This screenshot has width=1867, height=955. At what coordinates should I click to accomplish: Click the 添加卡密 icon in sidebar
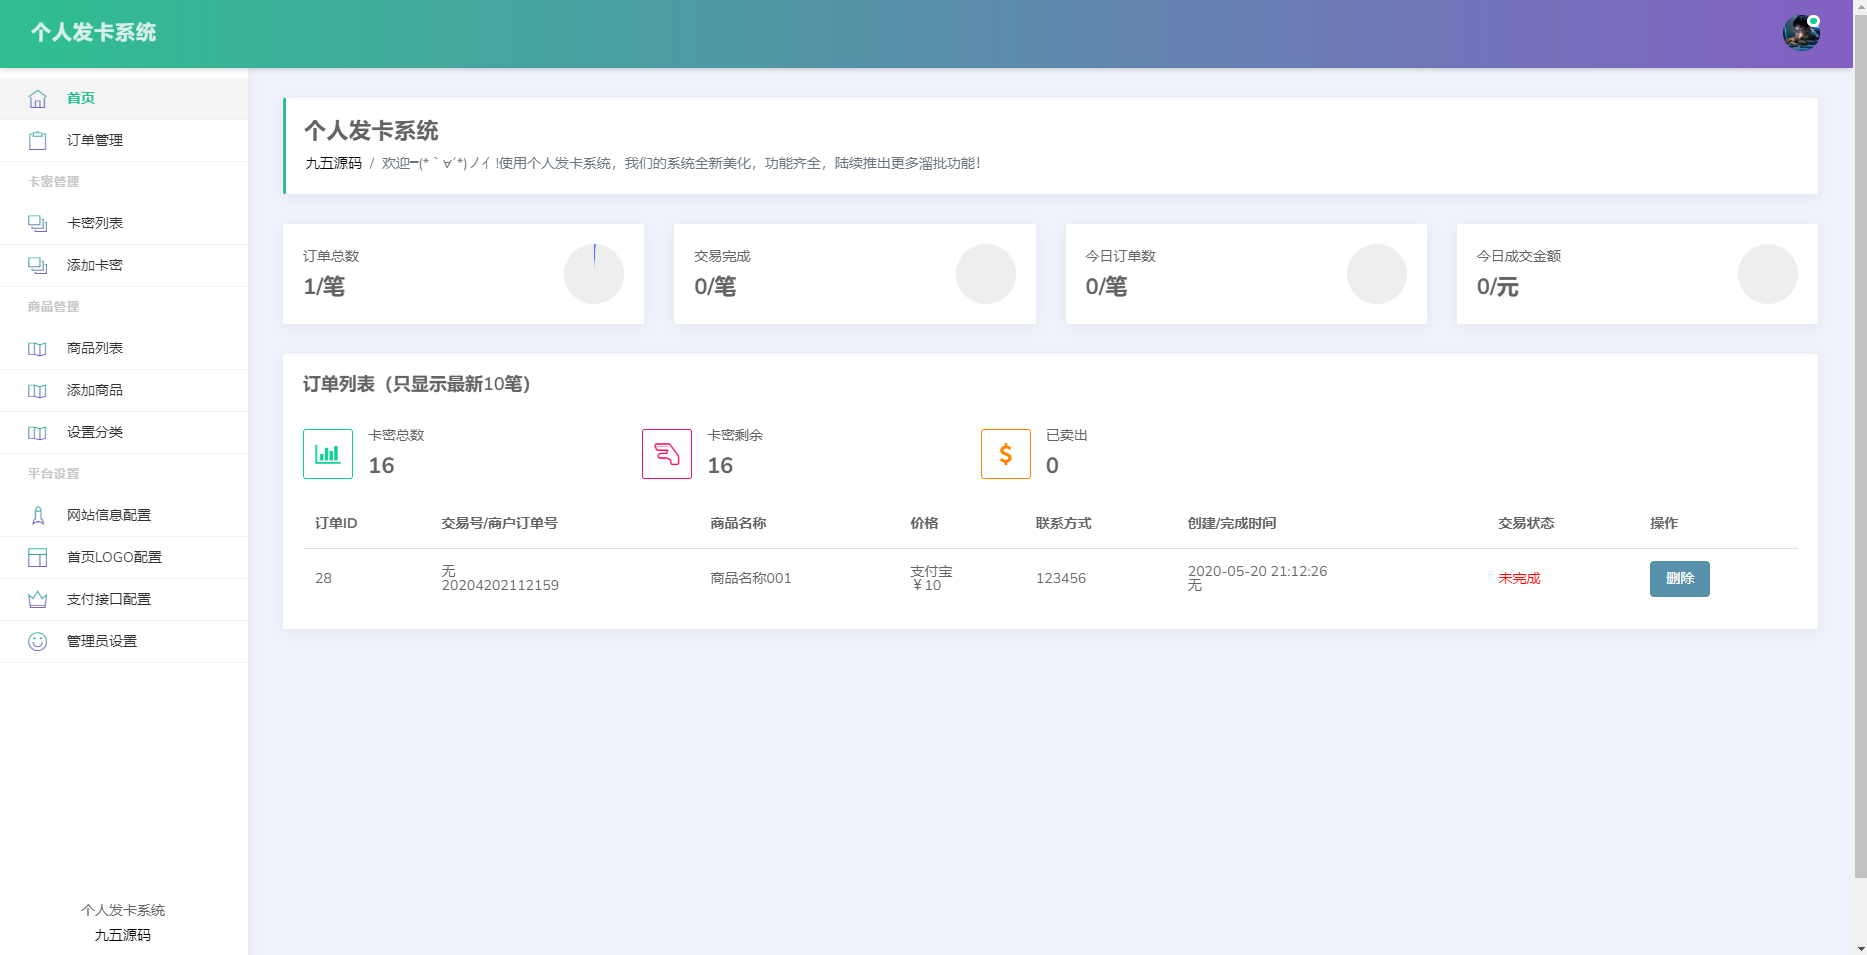(x=37, y=265)
